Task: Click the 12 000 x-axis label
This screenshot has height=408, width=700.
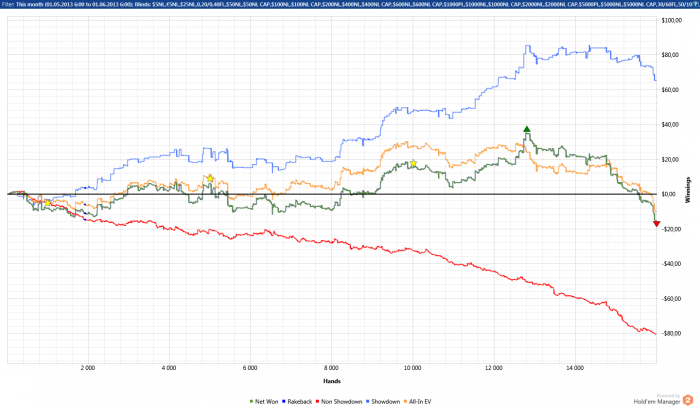Action: [494, 368]
